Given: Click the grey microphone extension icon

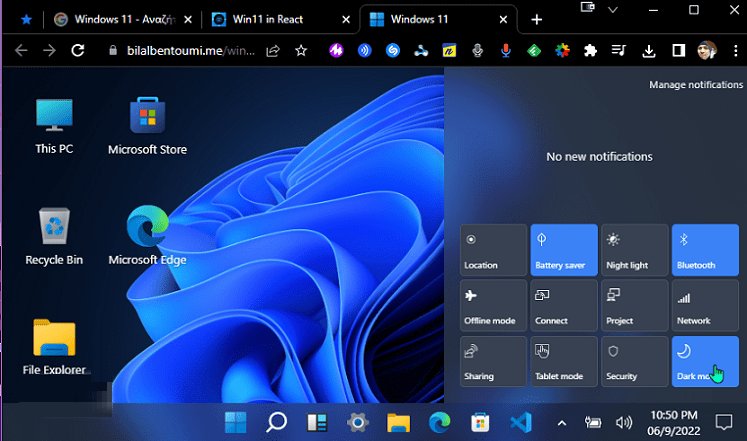Looking at the screenshot, I should (x=477, y=50).
